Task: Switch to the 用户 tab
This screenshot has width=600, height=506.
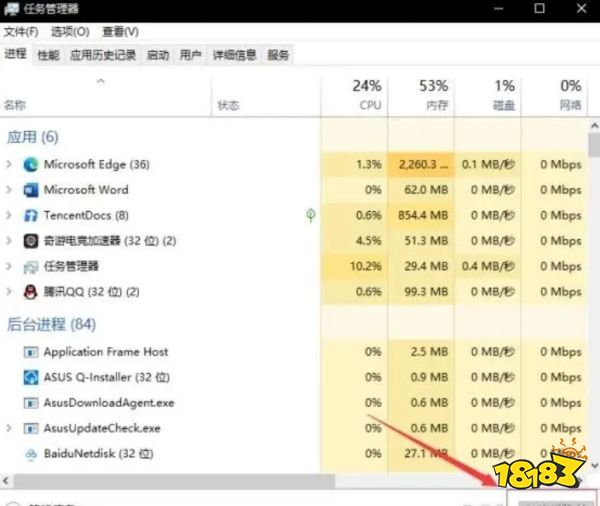Action: (x=191, y=55)
